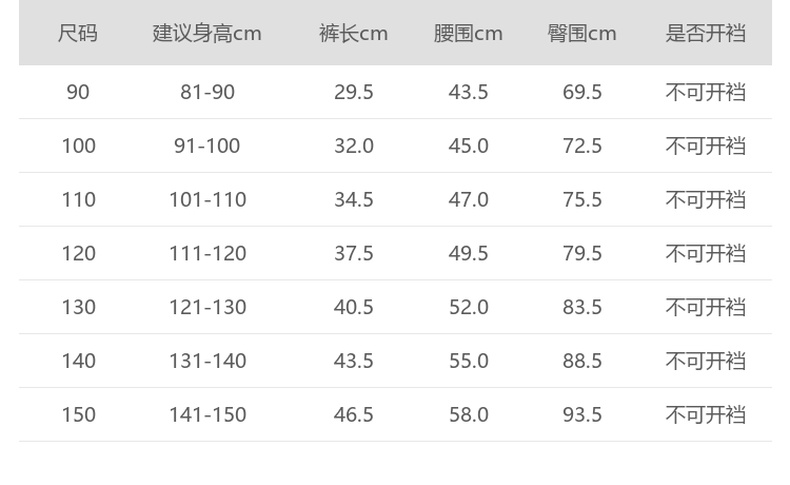Viewport: 790px width, 485px height.
Task: Select the 83.5 hip value cell
Action: tap(582, 307)
